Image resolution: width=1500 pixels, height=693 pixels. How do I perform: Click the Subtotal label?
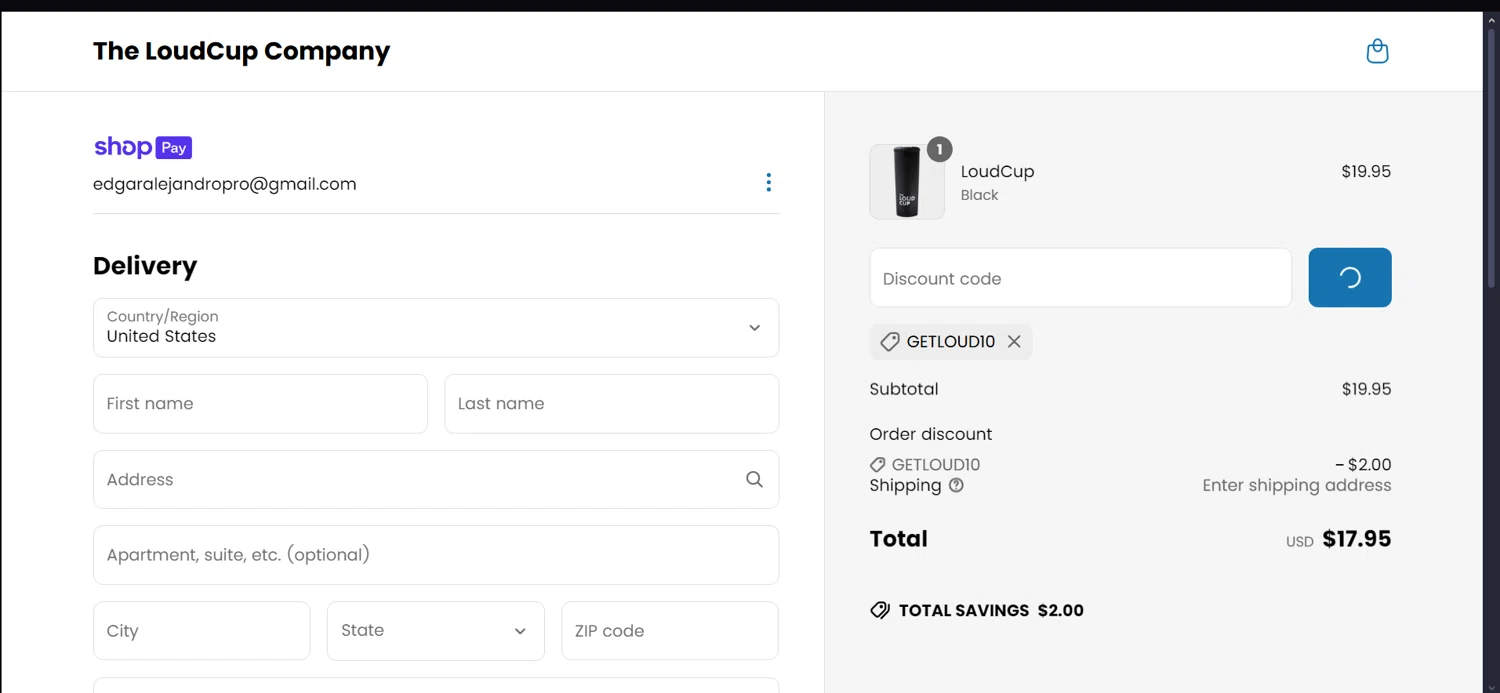[x=904, y=389]
